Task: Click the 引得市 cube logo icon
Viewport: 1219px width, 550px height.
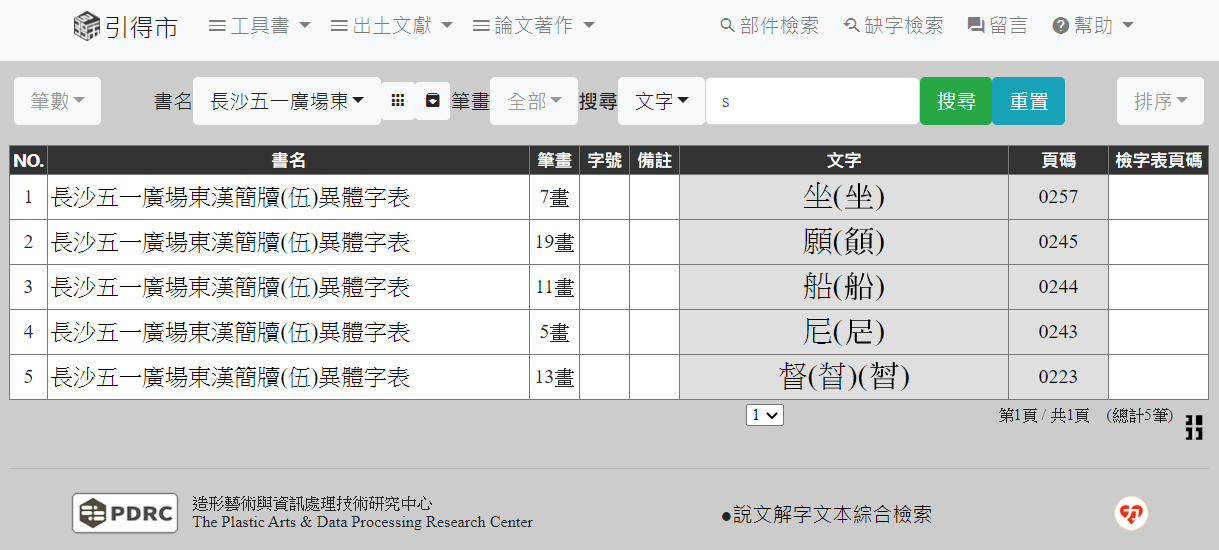Action: coord(87,26)
